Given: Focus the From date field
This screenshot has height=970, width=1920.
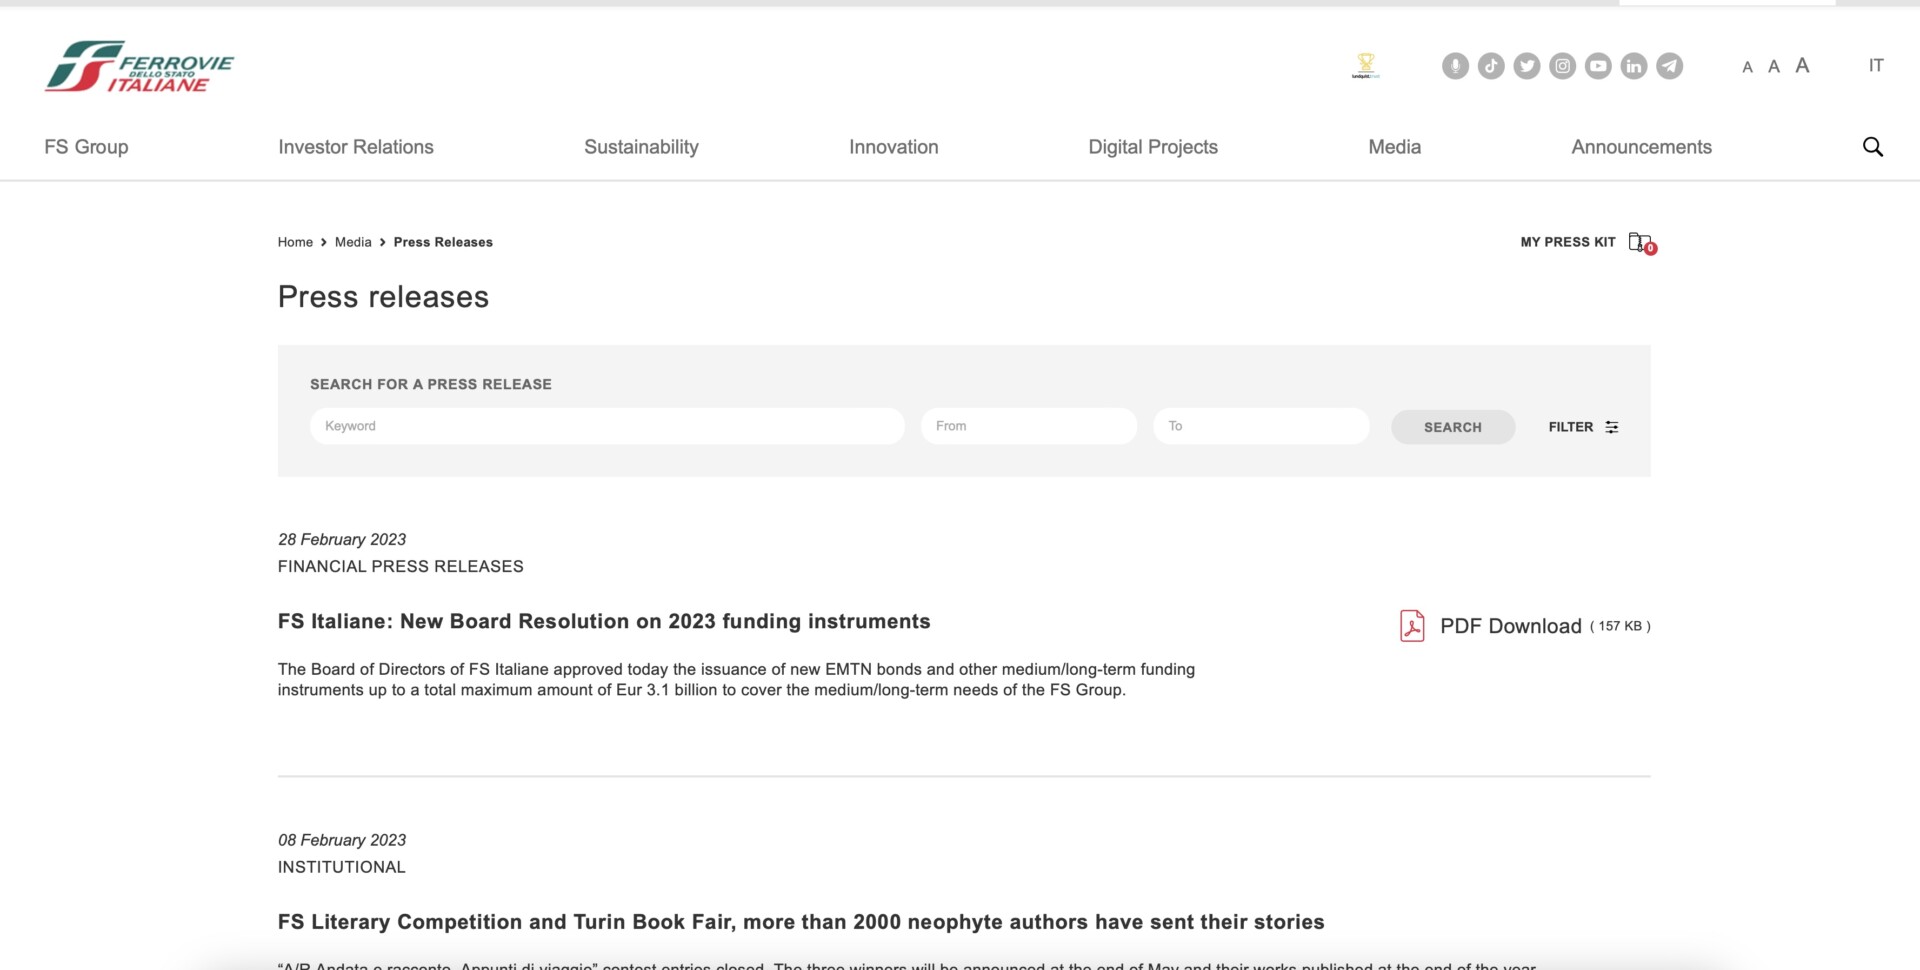Looking at the screenshot, I should (1029, 426).
